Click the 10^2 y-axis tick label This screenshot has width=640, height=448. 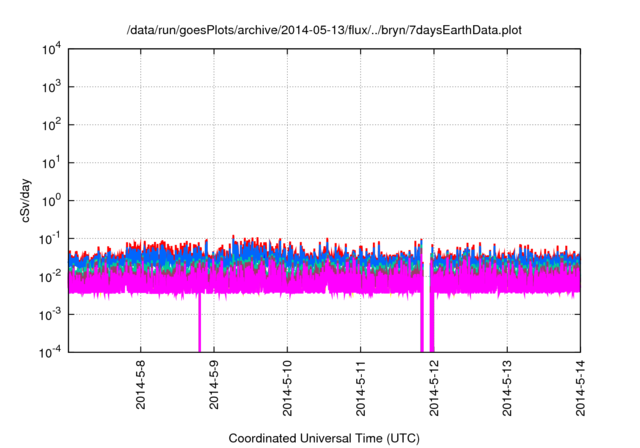point(50,125)
